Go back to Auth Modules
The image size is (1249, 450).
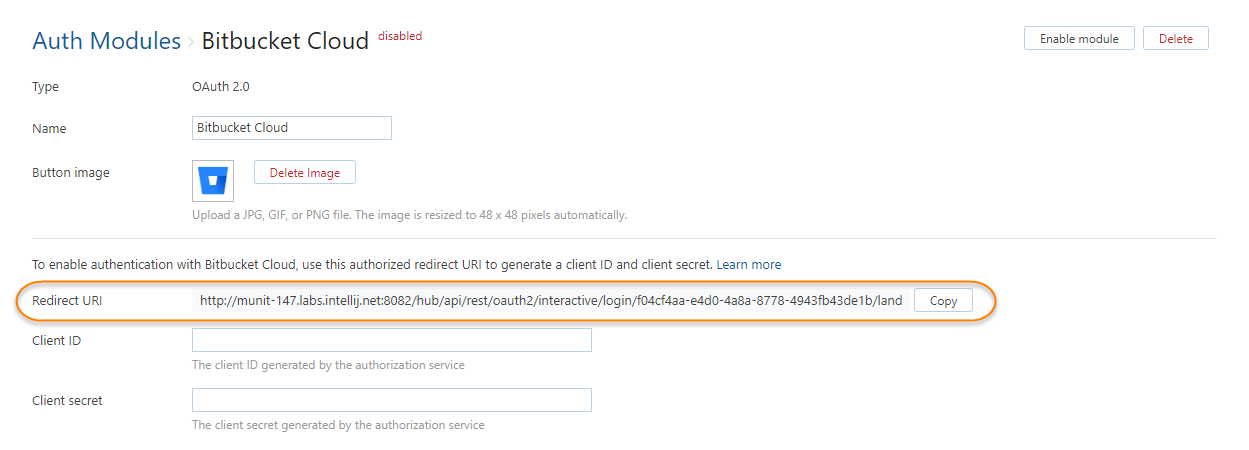[x=106, y=41]
